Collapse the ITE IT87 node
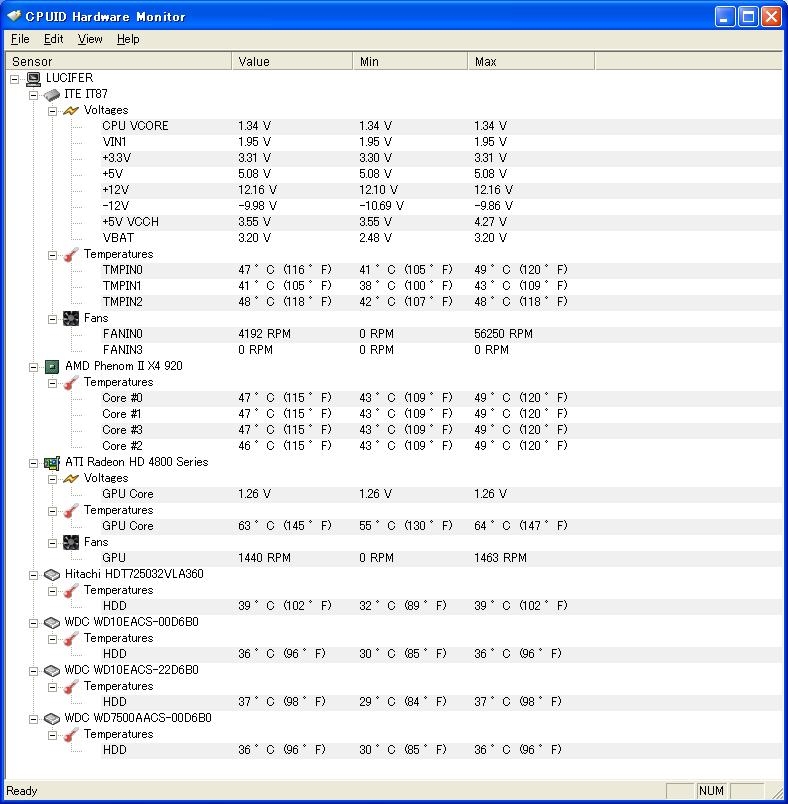 (33, 95)
